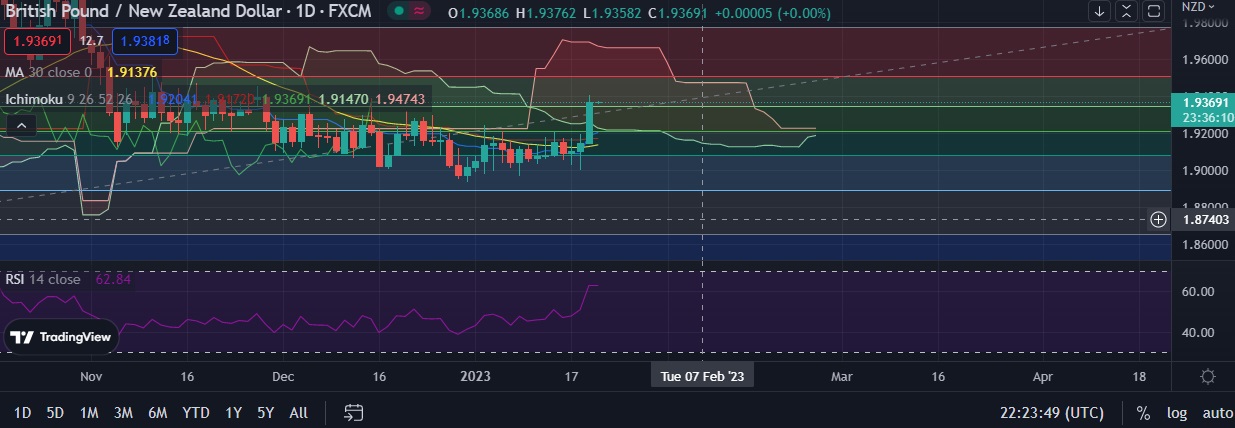
Task: Click the plus icon on price axis
Action: click(1158, 219)
